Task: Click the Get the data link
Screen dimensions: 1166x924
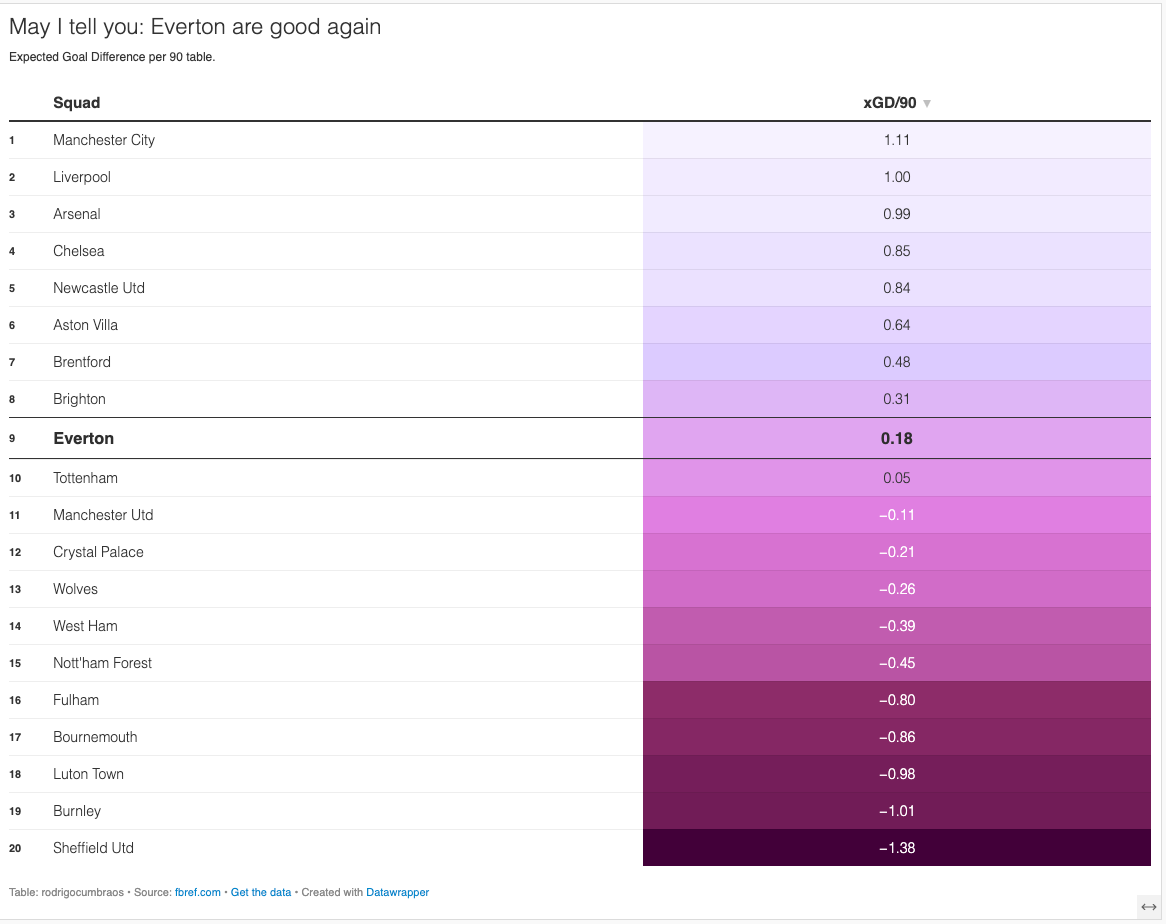Action: tap(261, 892)
